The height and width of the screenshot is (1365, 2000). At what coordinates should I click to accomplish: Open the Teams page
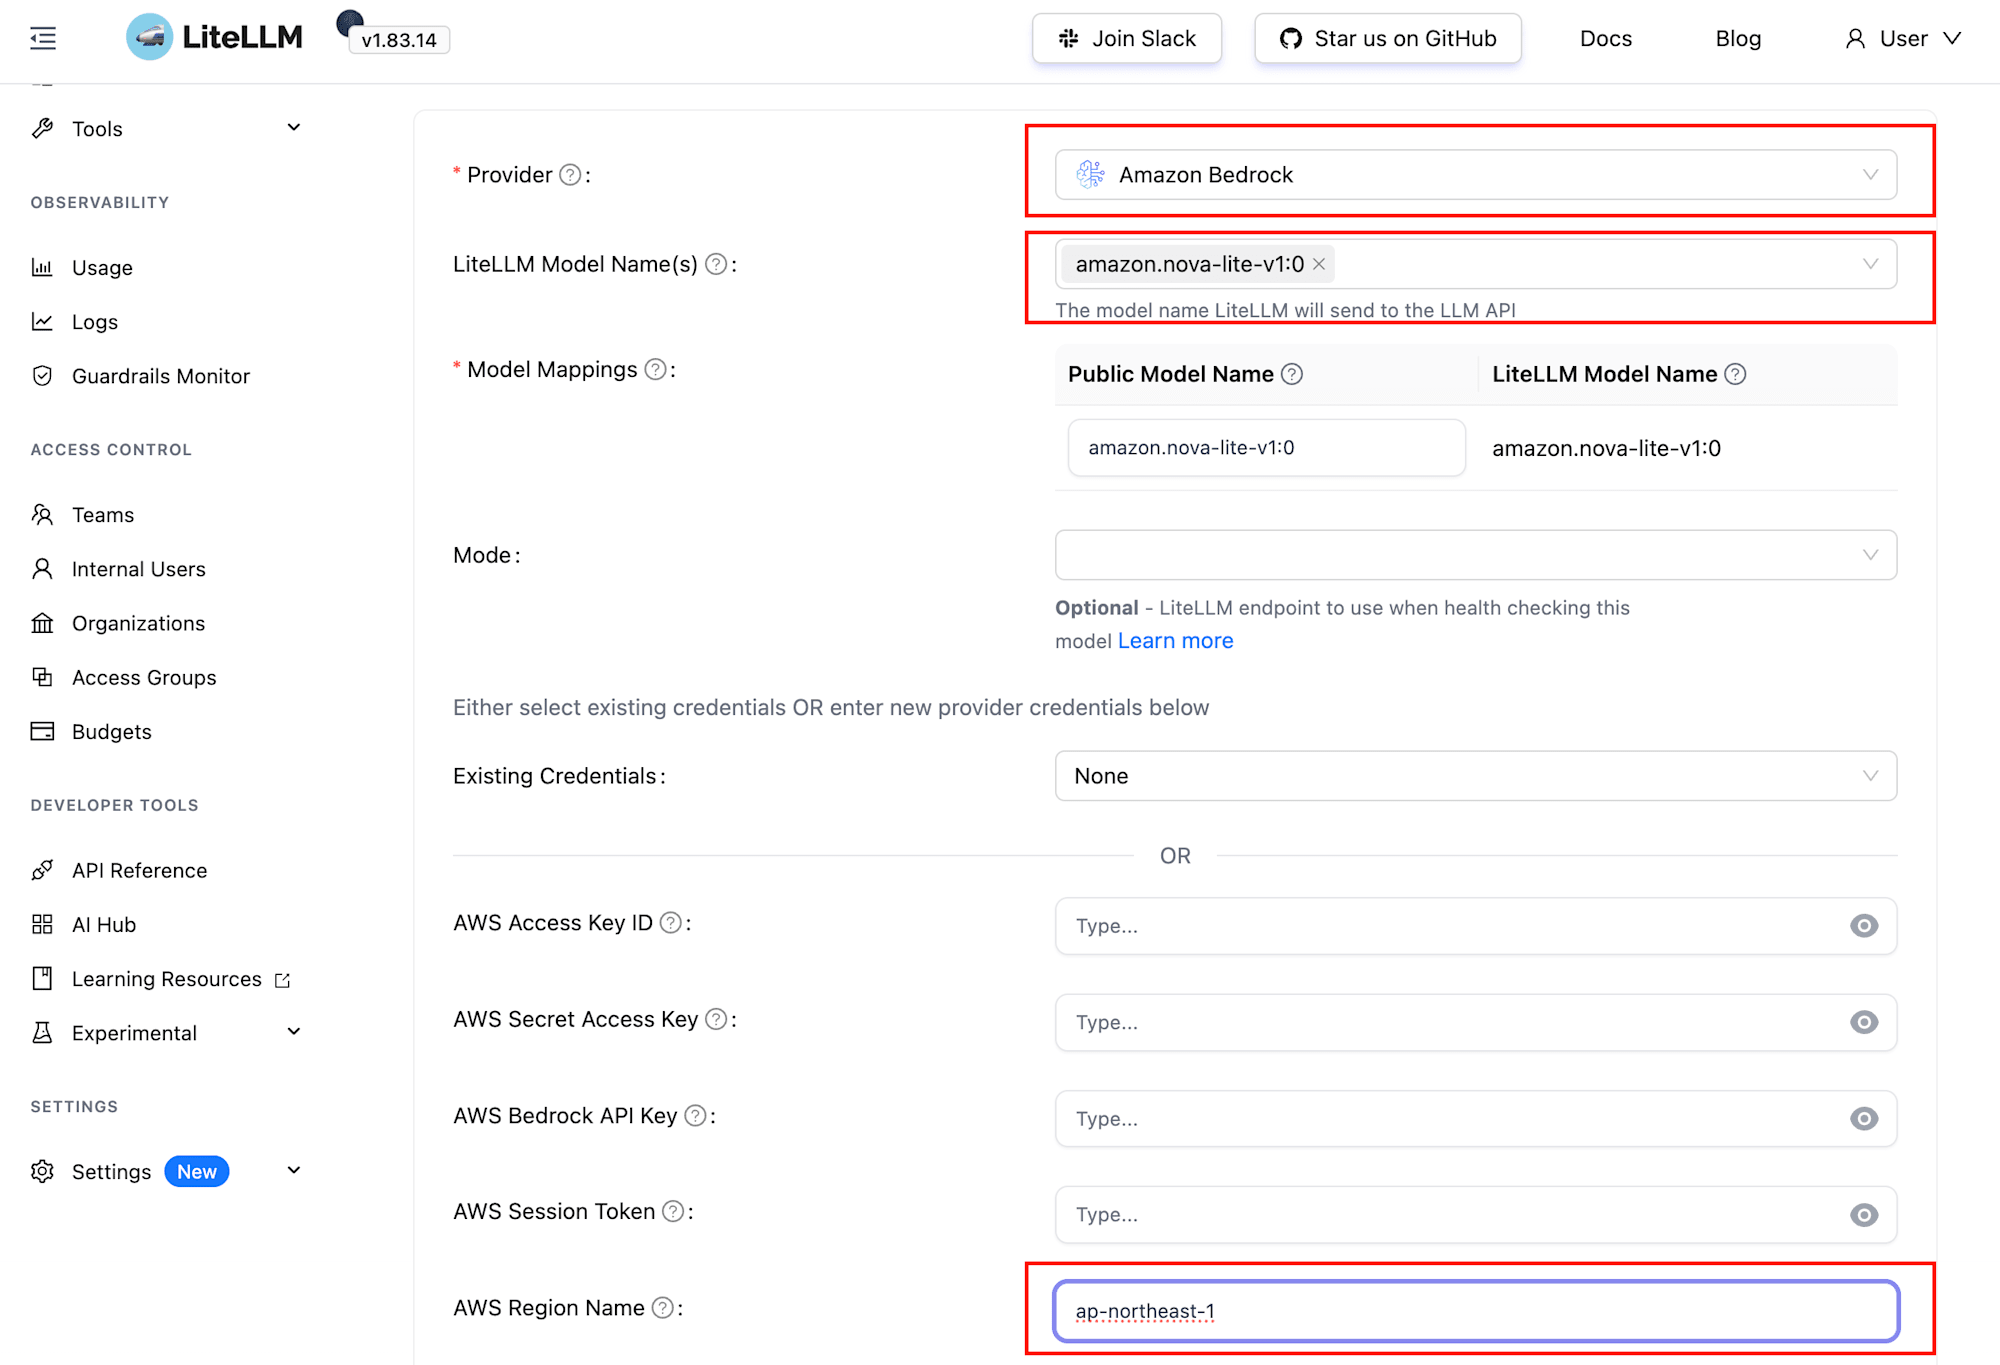click(103, 514)
